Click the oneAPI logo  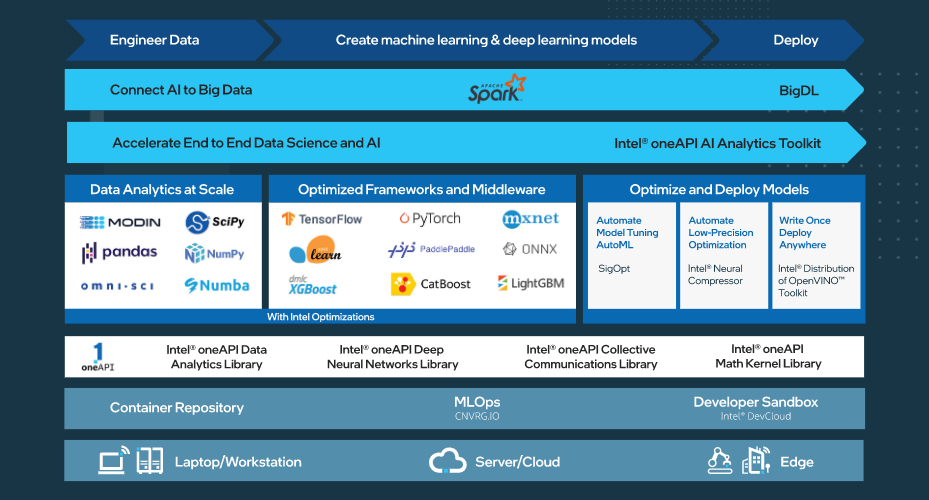[98, 357]
